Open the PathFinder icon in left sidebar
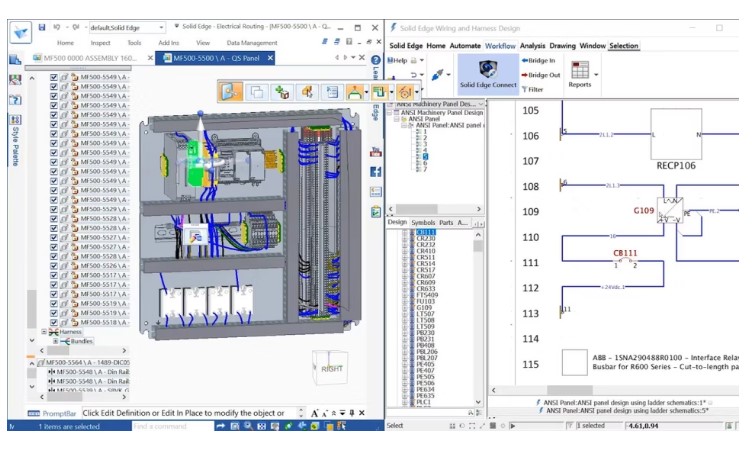This screenshot has height=454, width=752. [15, 59]
